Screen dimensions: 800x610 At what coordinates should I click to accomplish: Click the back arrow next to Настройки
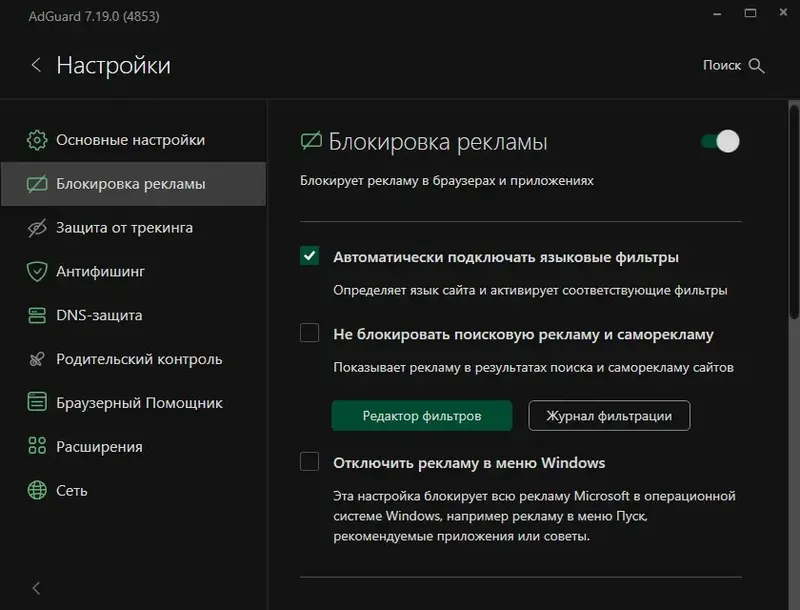36,64
